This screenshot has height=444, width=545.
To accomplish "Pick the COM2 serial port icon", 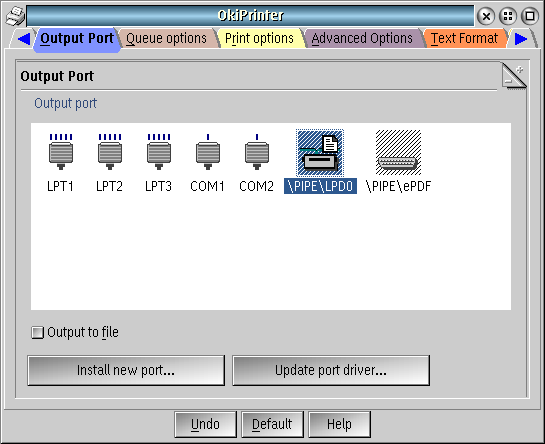I will (257, 152).
